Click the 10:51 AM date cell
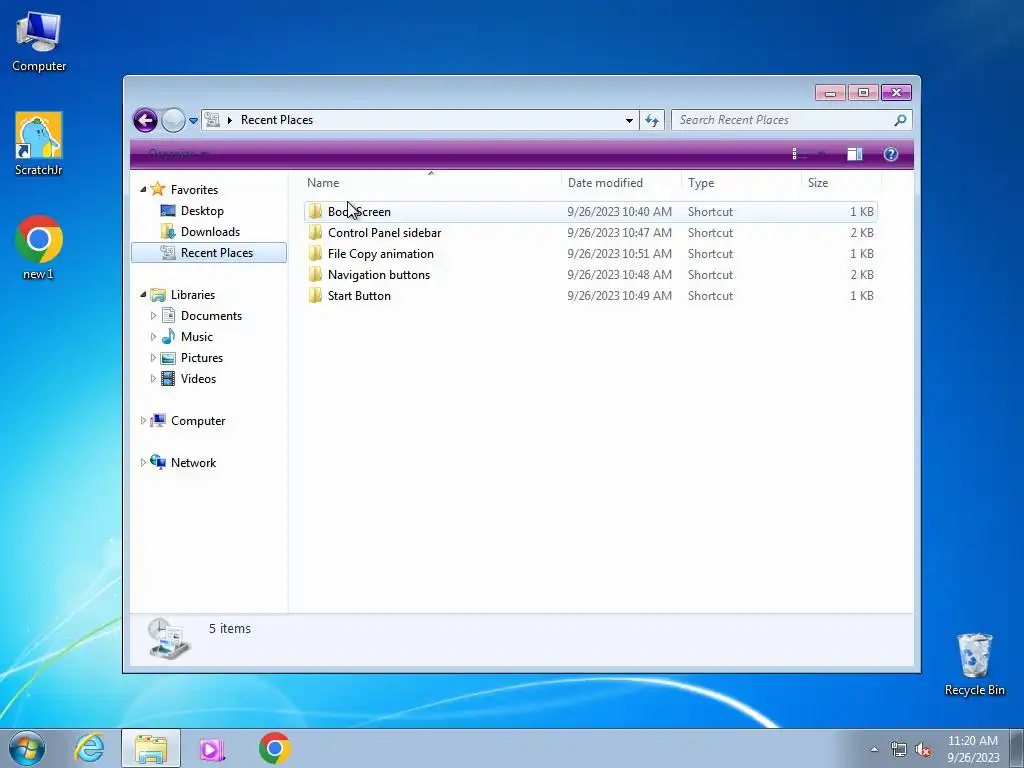The height and width of the screenshot is (768, 1024). pos(619,253)
